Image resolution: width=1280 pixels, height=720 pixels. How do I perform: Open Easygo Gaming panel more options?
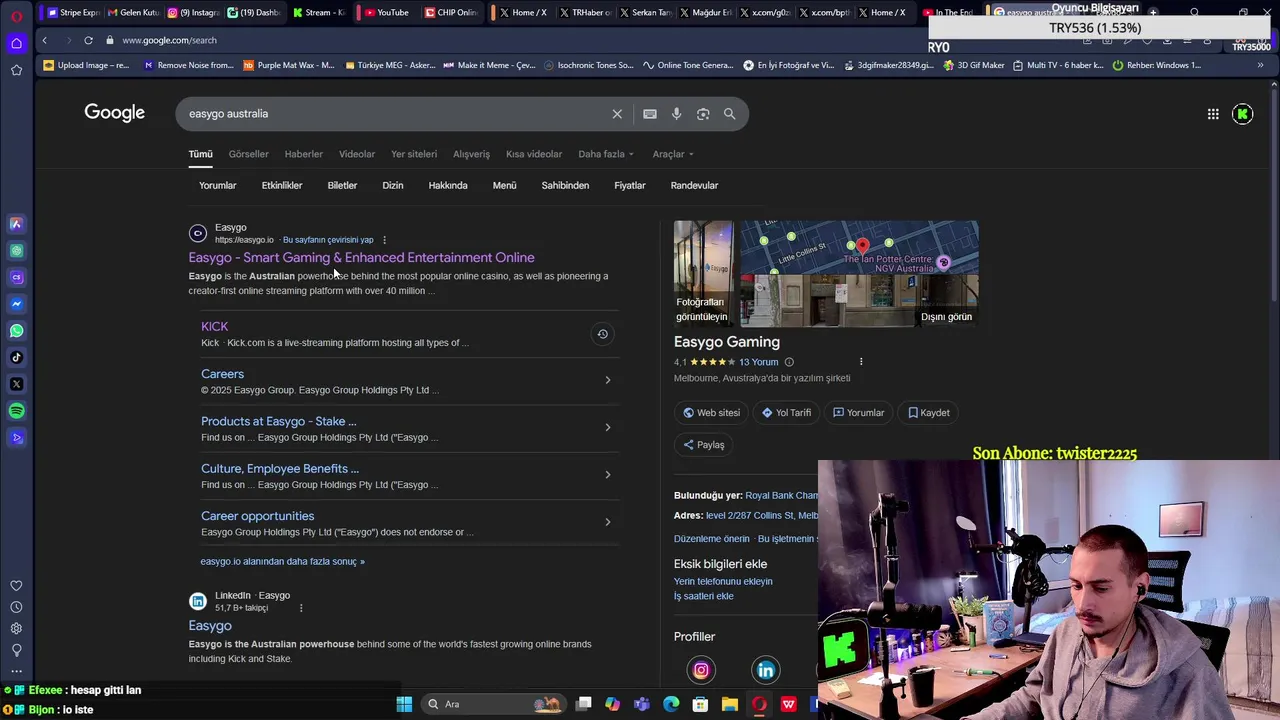[x=861, y=362]
